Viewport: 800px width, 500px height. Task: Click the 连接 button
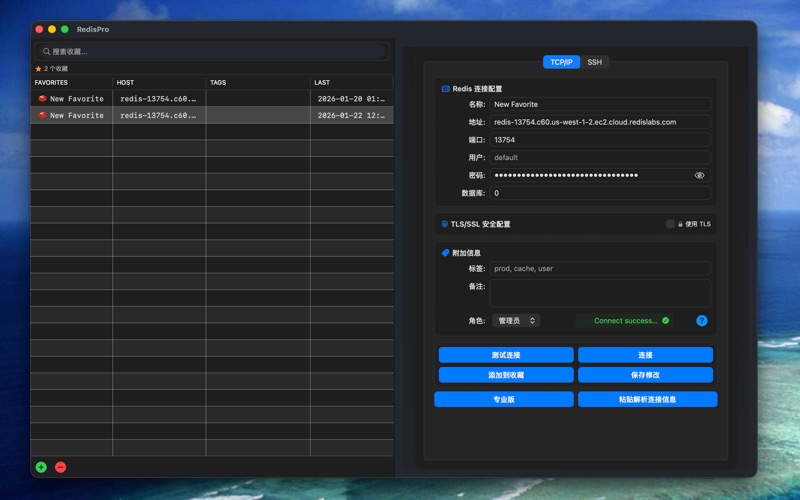645,355
